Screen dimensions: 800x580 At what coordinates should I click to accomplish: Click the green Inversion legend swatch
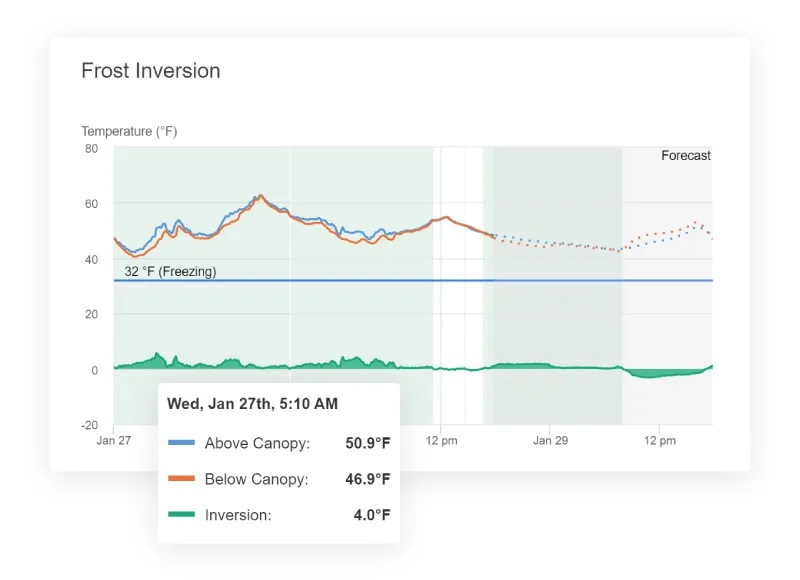tap(181, 515)
